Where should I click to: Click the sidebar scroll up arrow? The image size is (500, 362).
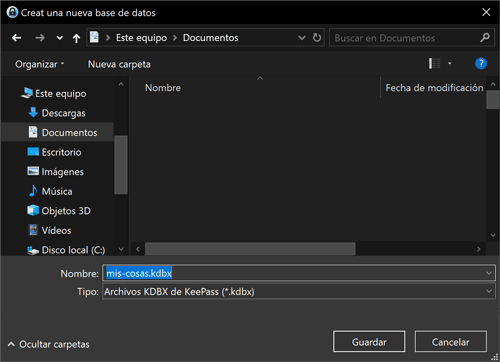click(x=121, y=84)
